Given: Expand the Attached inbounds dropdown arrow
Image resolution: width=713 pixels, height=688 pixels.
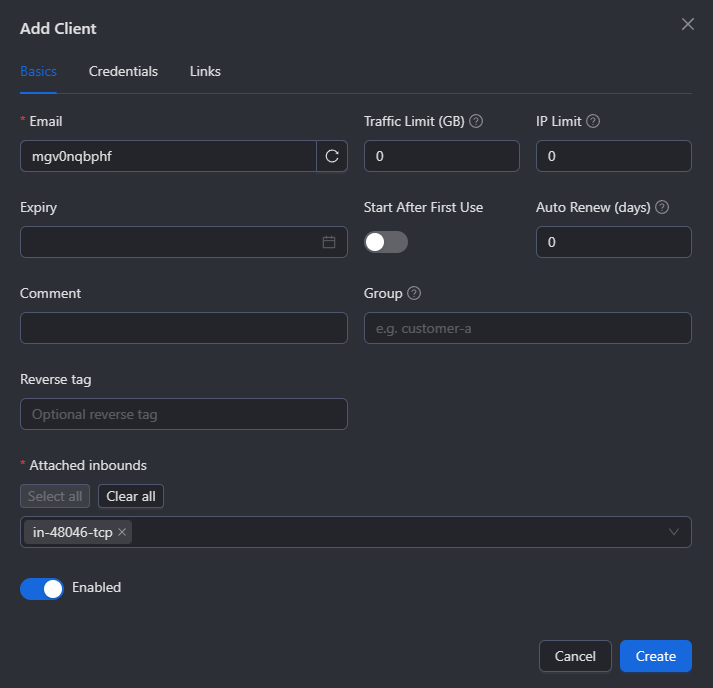Looking at the screenshot, I should point(673,532).
